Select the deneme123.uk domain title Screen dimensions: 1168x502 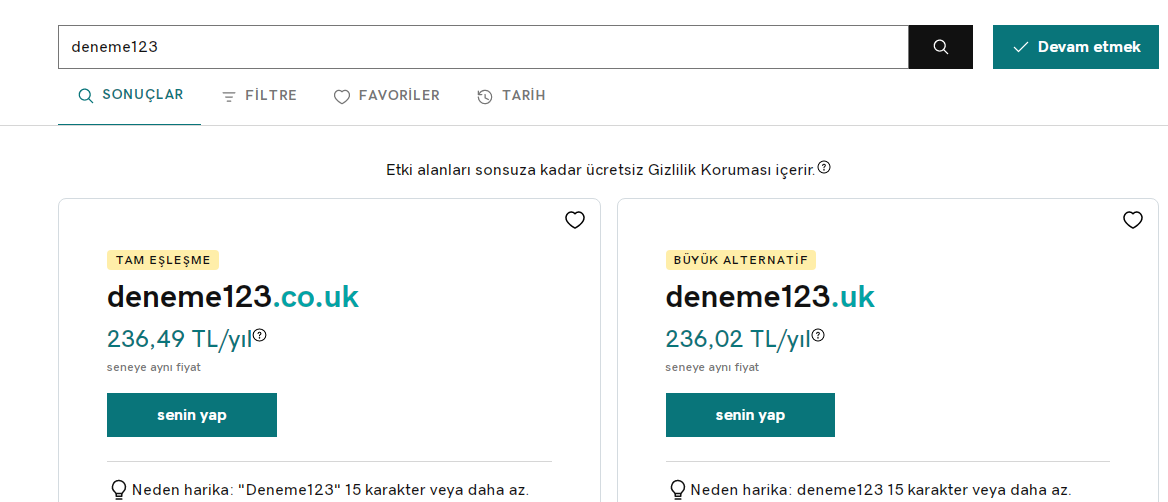(x=770, y=296)
